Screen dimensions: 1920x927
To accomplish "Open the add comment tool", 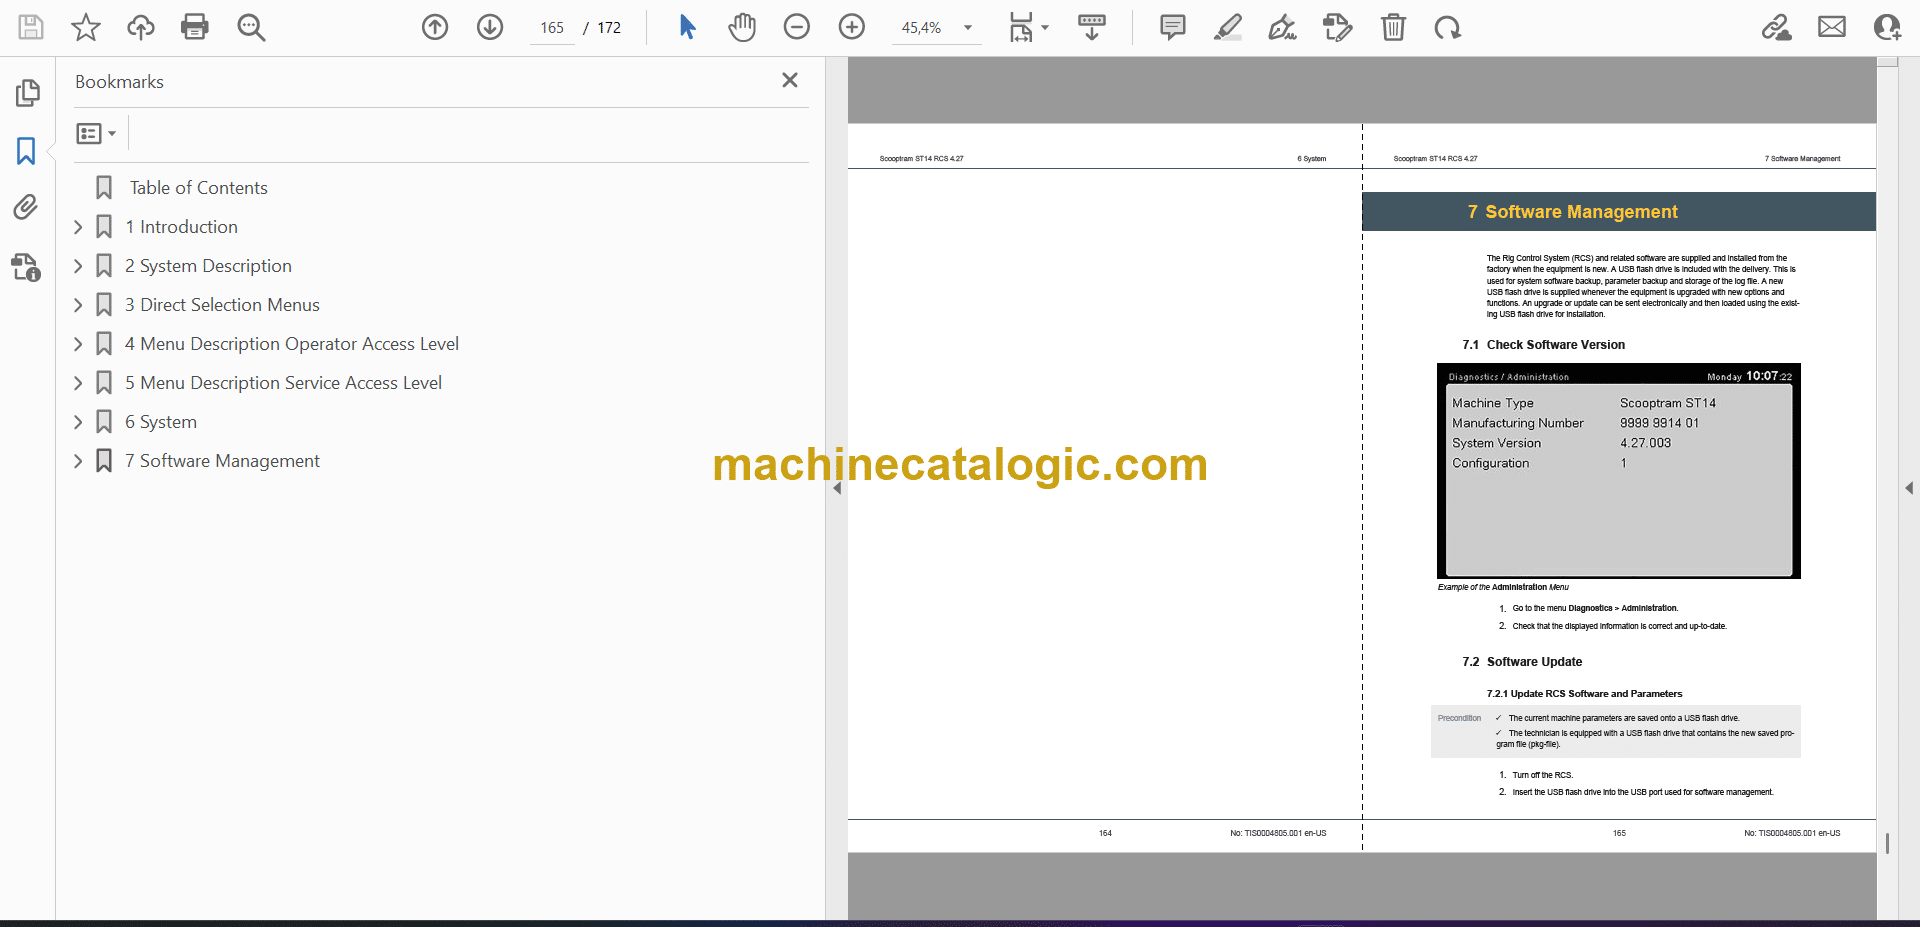I will coord(1173,27).
